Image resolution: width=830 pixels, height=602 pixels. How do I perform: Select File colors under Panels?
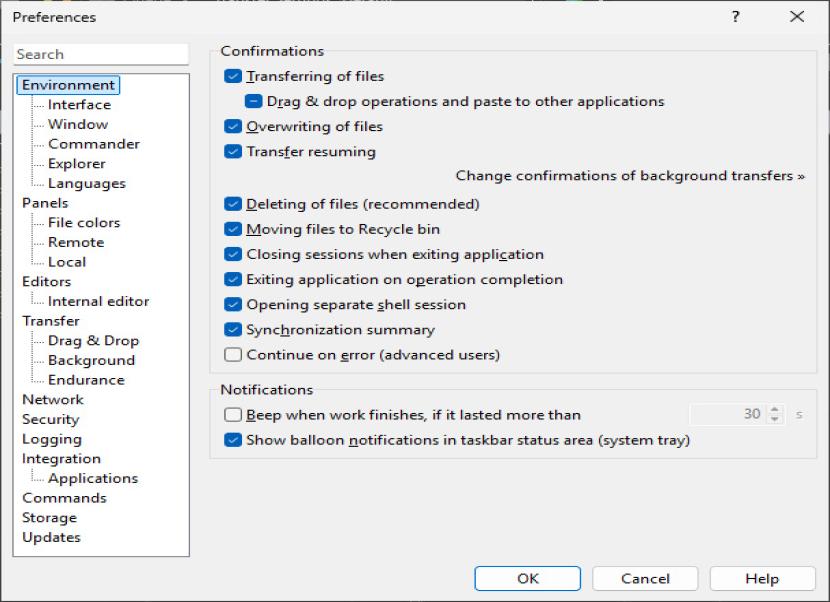tap(84, 223)
